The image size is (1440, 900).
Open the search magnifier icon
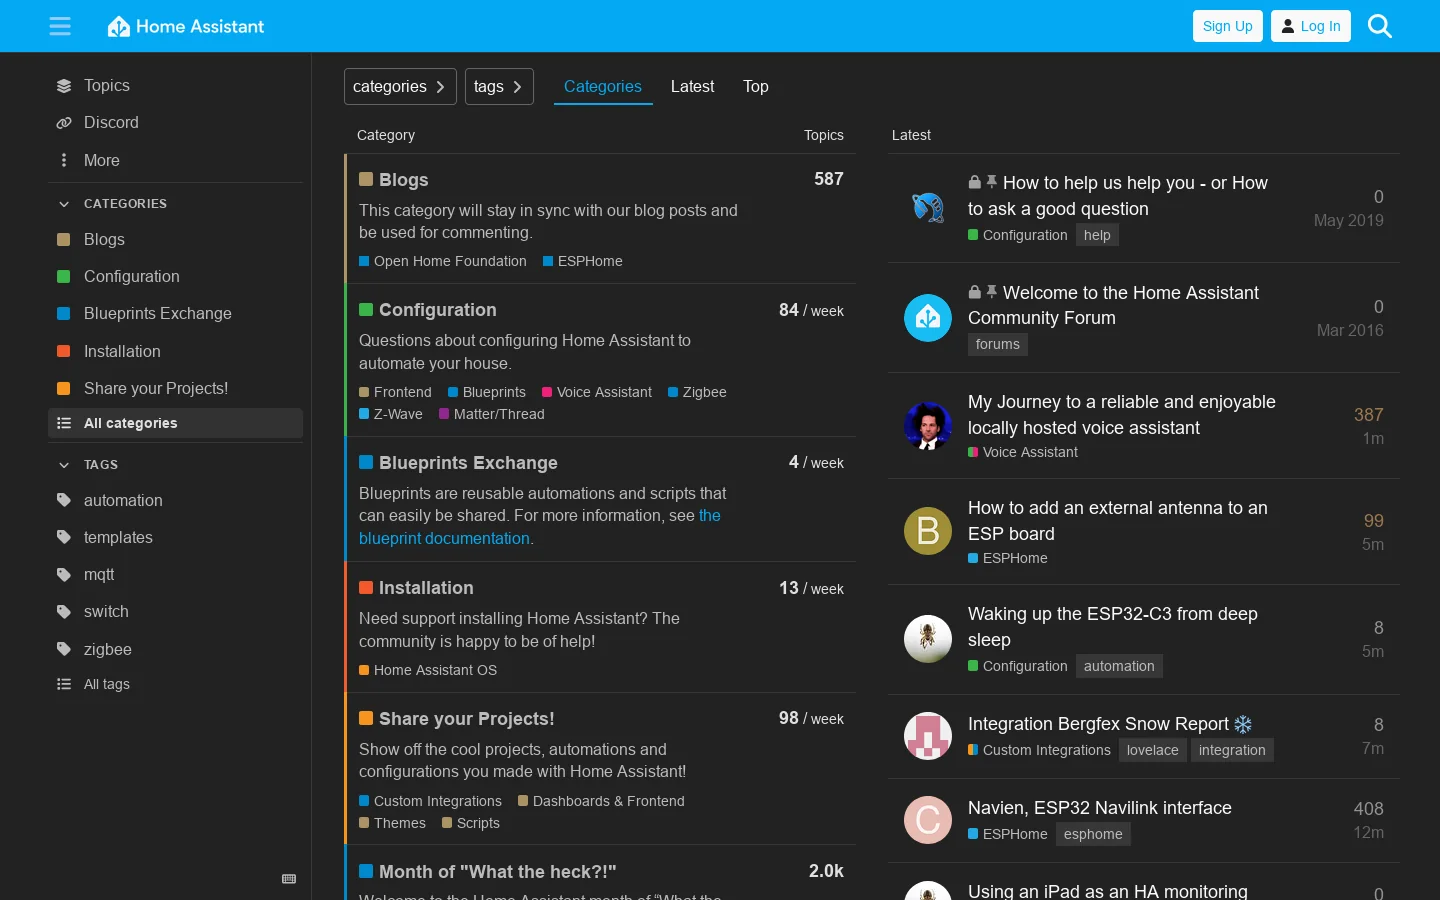1380,26
